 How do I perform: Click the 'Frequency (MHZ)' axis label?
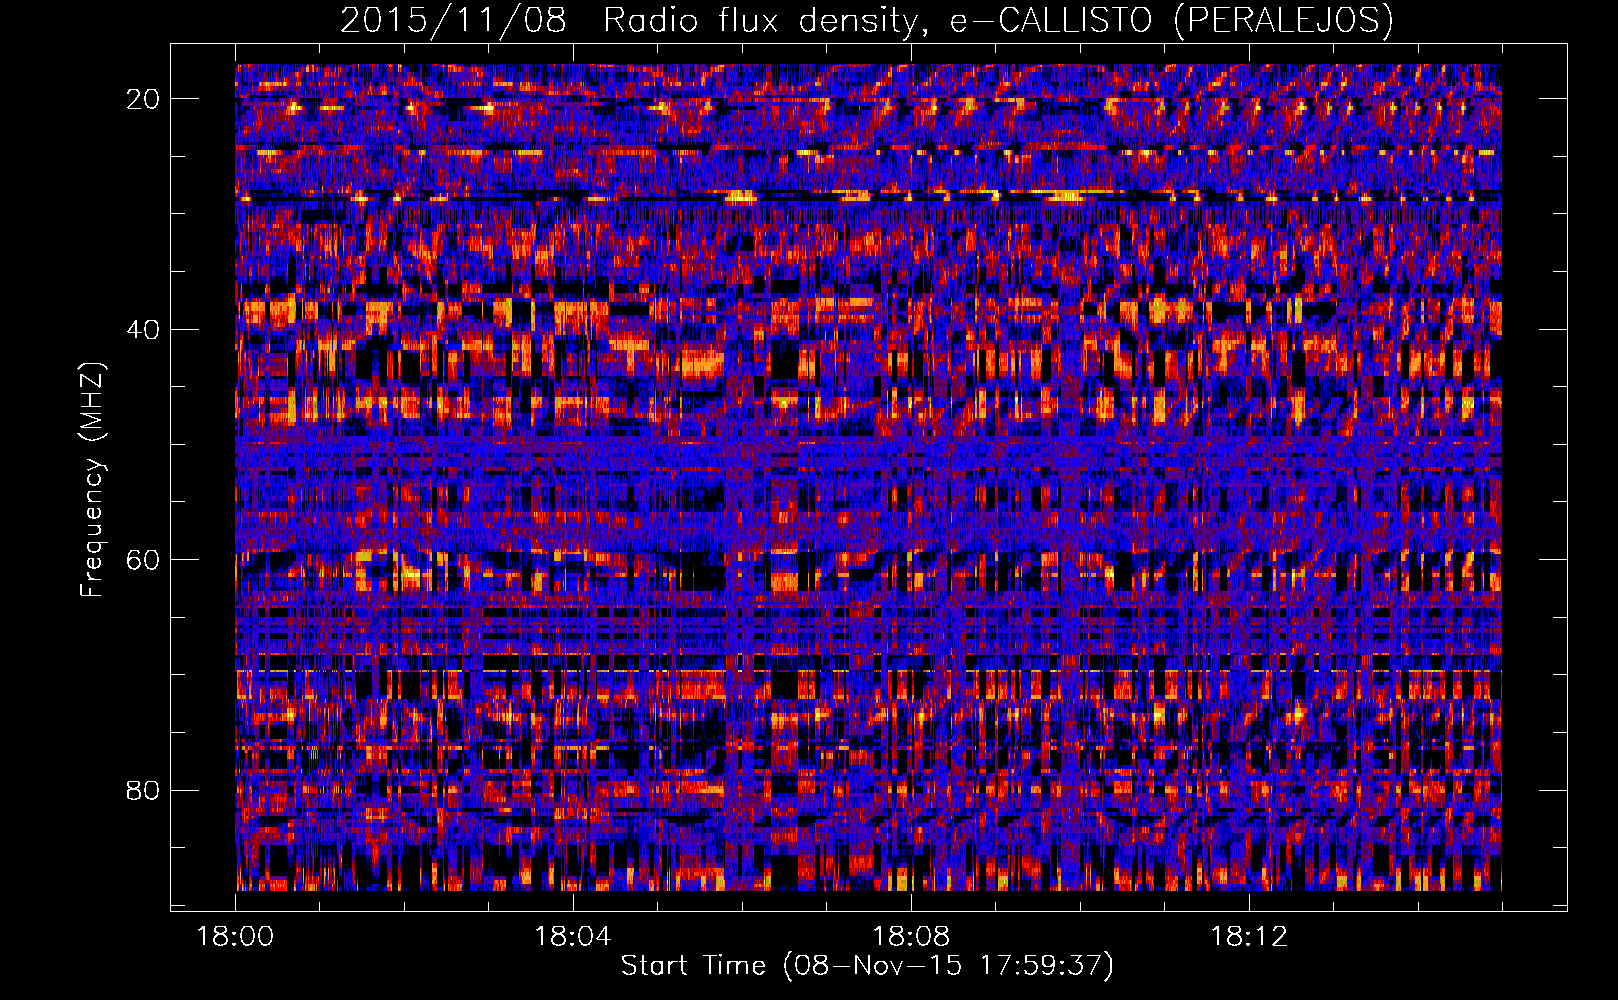coord(92,479)
